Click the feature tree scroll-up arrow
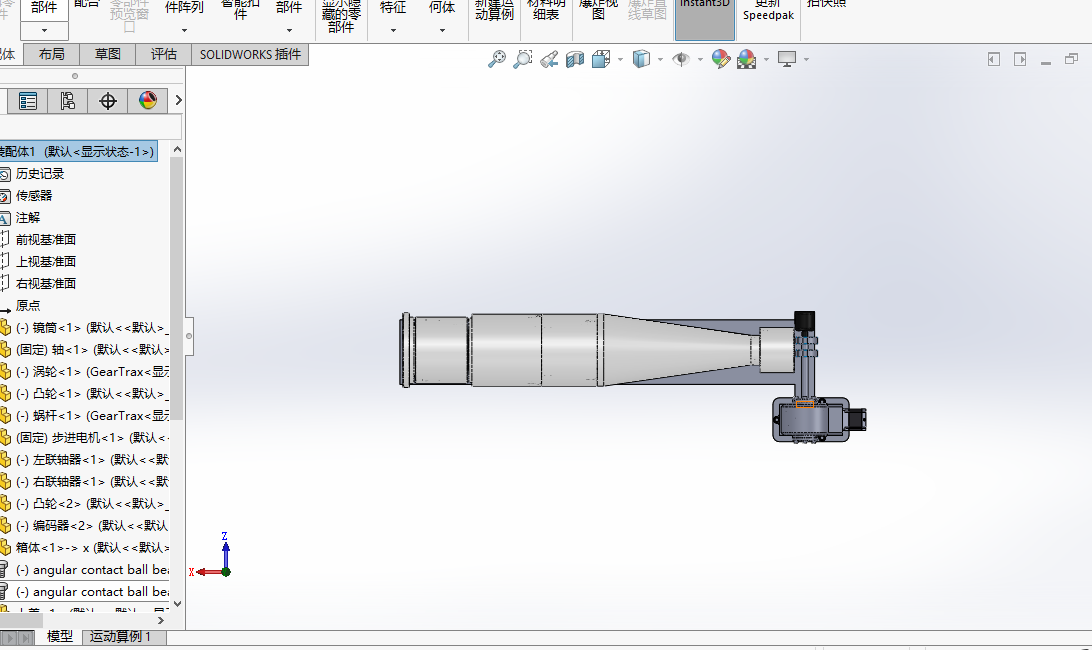This screenshot has height=650, width=1092. tap(177, 150)
